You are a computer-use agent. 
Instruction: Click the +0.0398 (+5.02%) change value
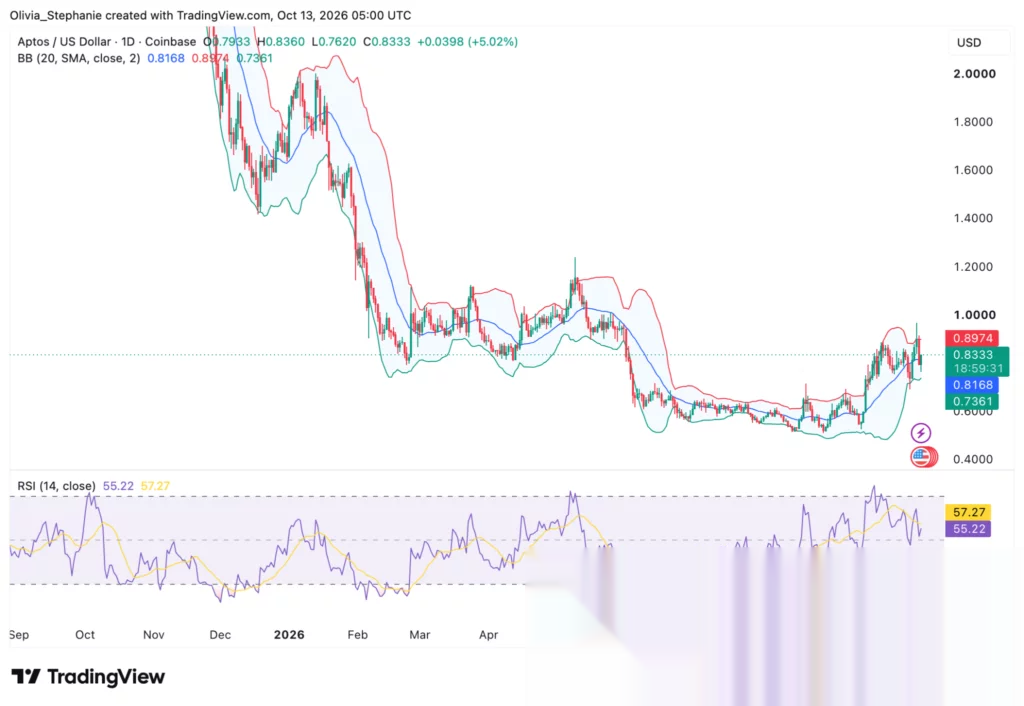468,42
